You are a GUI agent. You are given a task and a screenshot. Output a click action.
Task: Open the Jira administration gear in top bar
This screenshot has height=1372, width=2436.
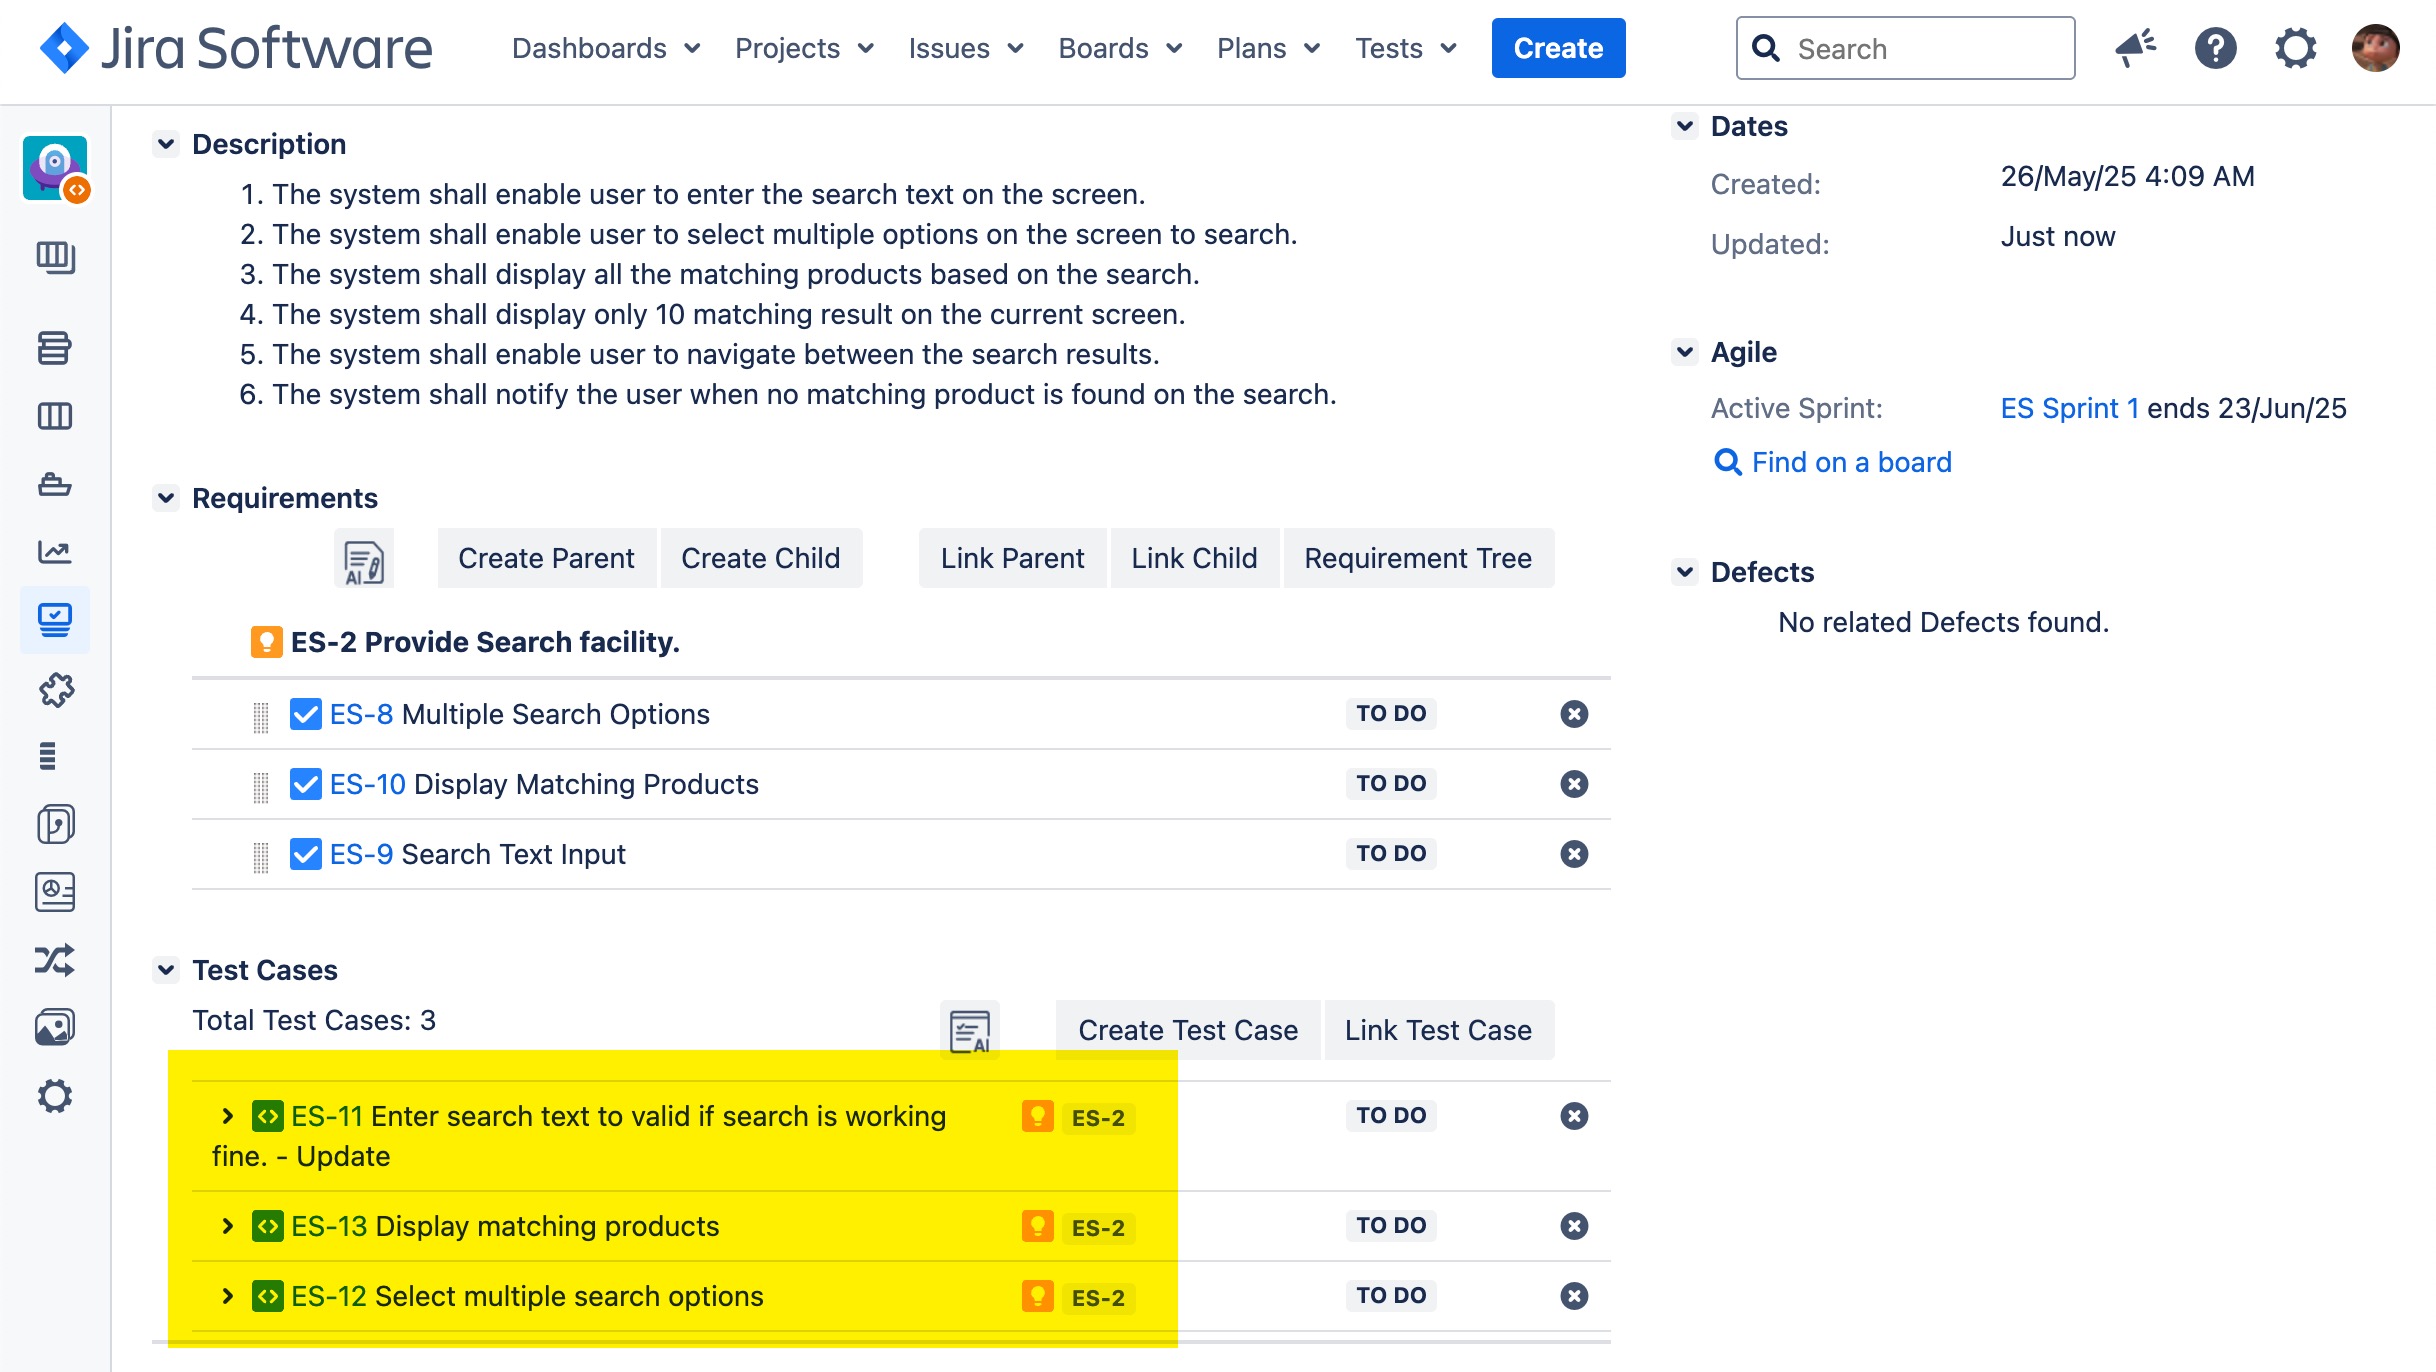pos(2295,48)
